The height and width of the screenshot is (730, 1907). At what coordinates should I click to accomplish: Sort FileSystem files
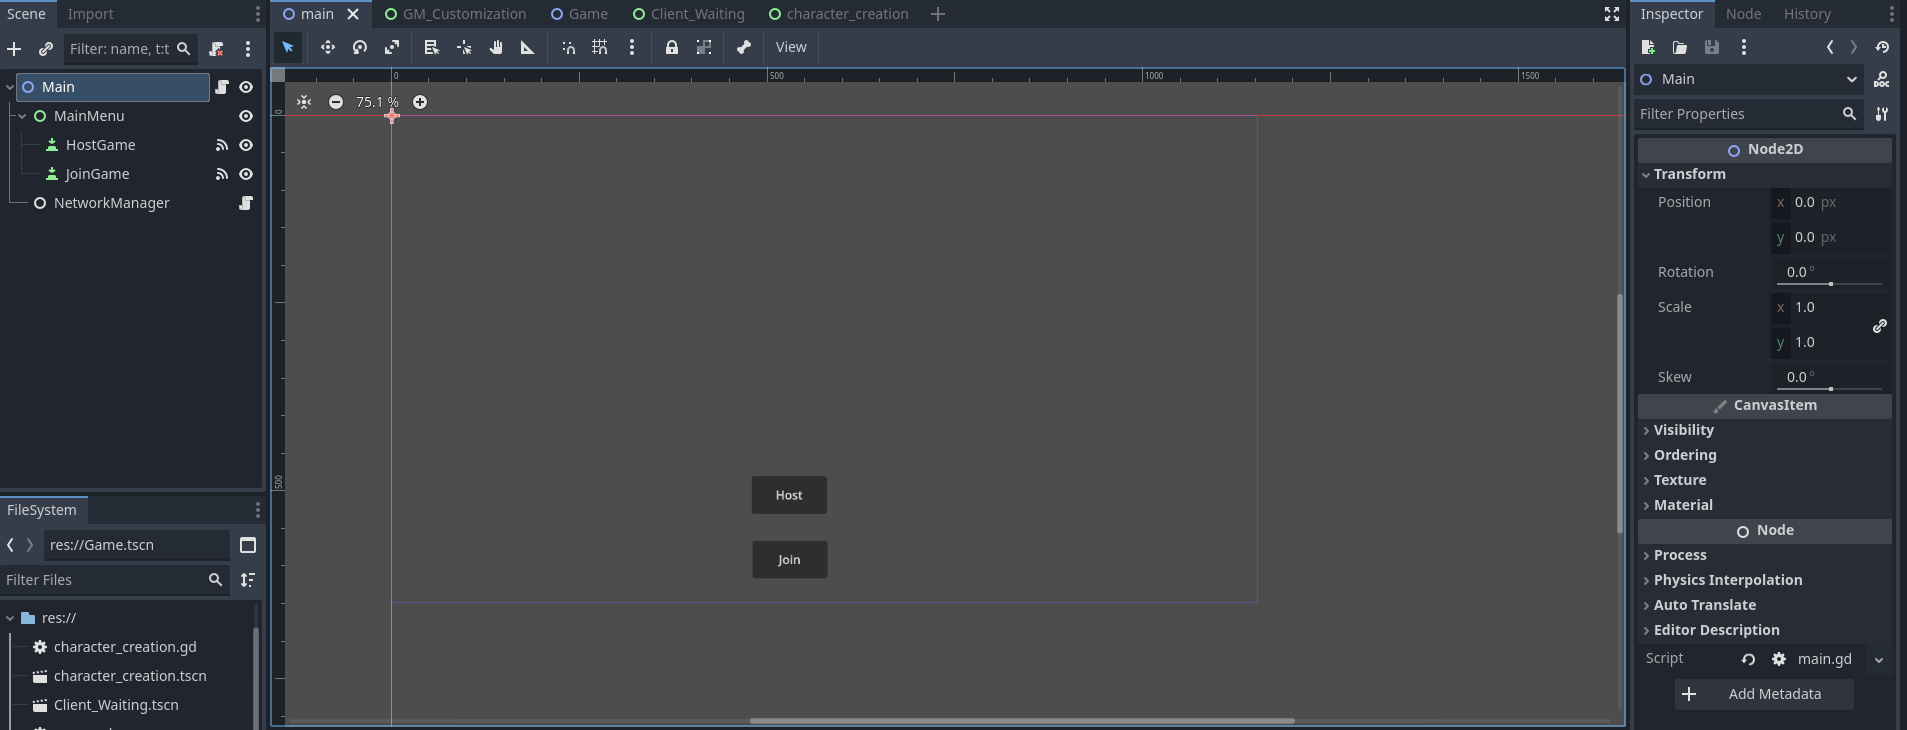(248, 580)
